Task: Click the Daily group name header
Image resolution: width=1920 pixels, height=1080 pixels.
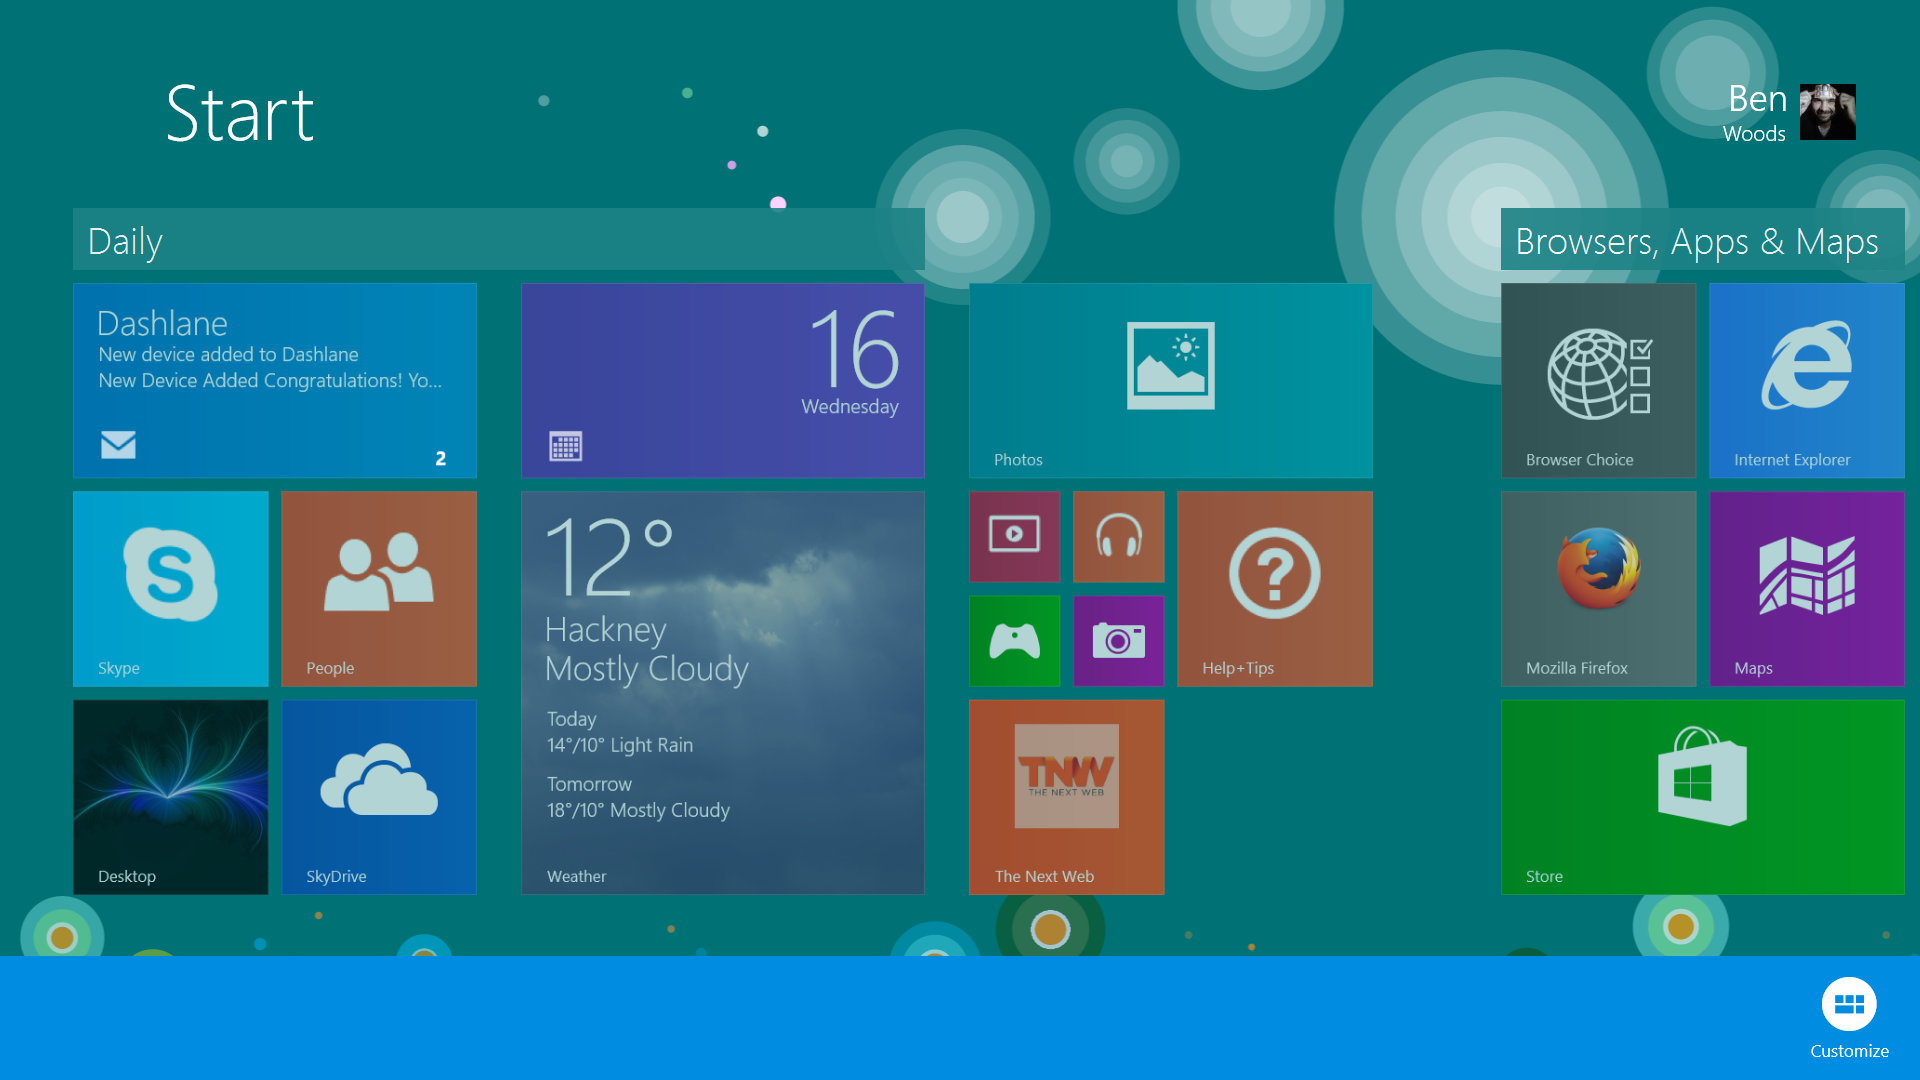Action: [499, 239]
